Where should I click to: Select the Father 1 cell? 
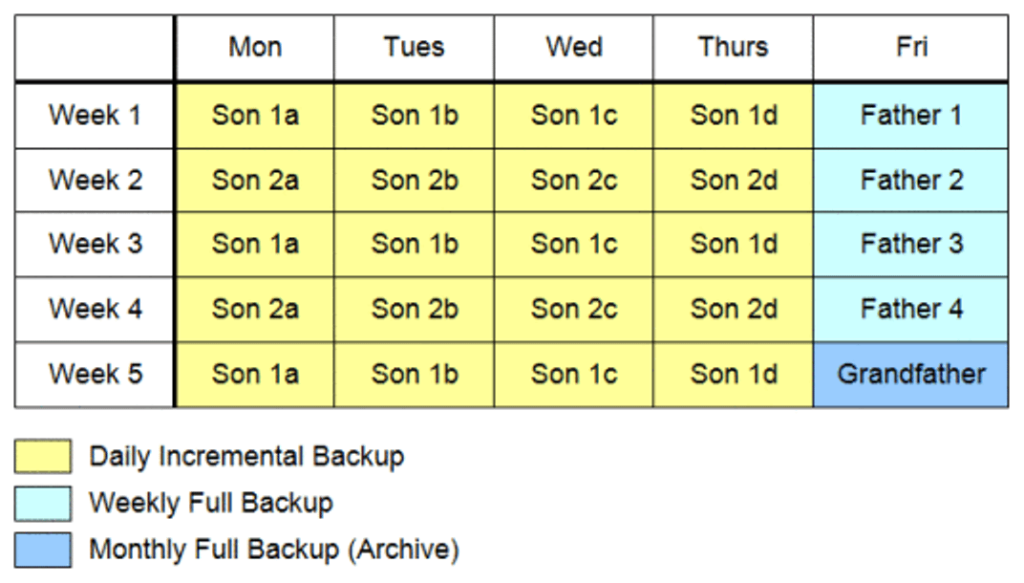911,115
